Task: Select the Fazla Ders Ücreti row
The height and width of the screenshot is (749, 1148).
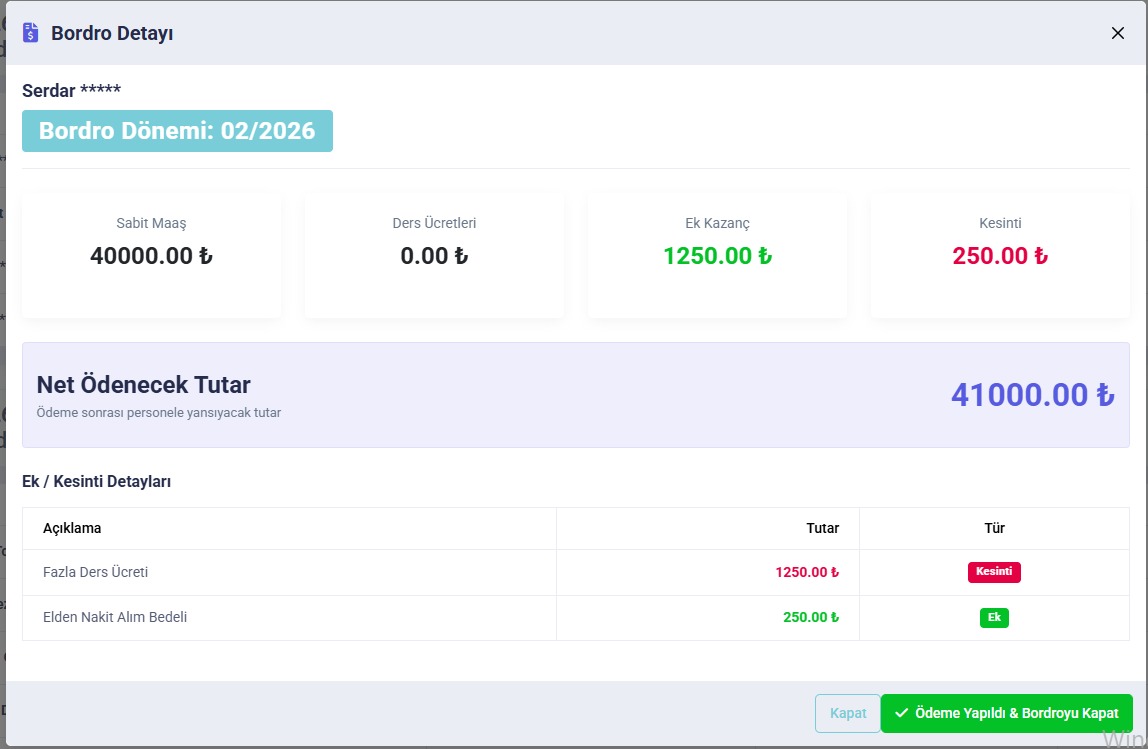Action: [96, 572]
